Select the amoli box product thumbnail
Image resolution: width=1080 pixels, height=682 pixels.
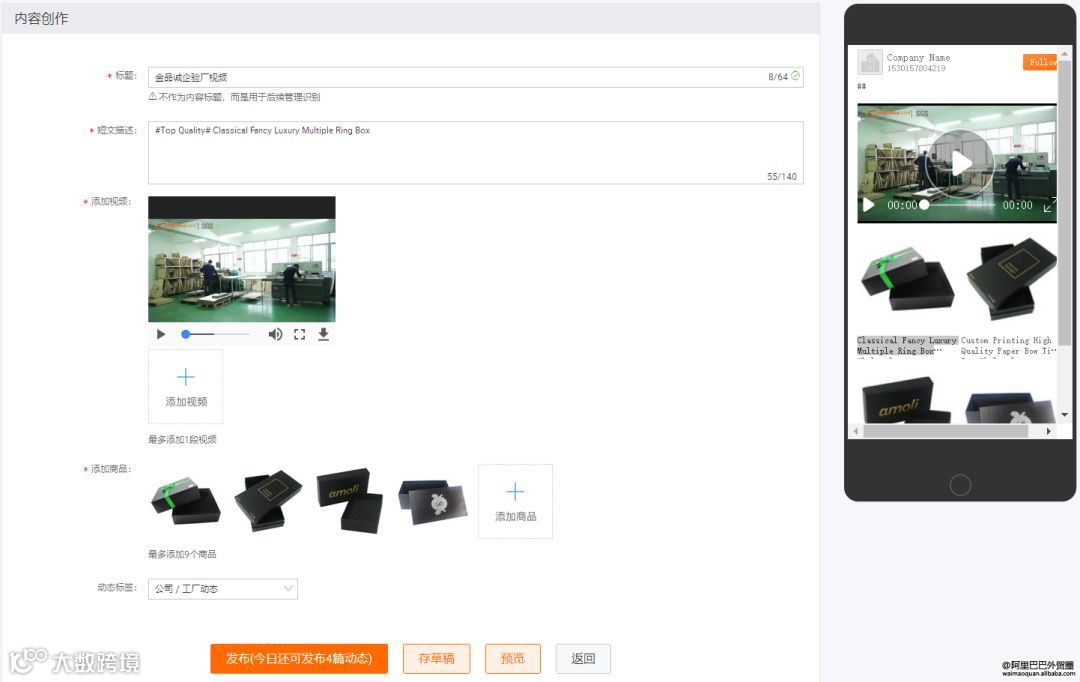(350, 501)
